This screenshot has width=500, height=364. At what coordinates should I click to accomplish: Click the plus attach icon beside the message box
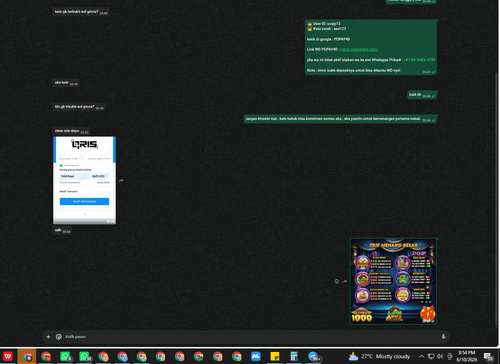coord(48,337)
